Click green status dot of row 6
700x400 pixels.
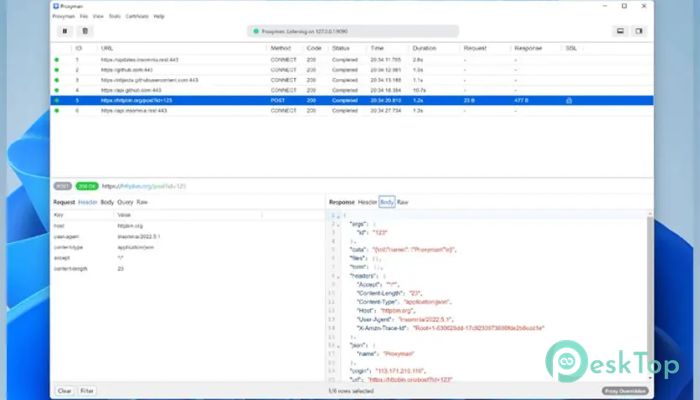(57, 111)
